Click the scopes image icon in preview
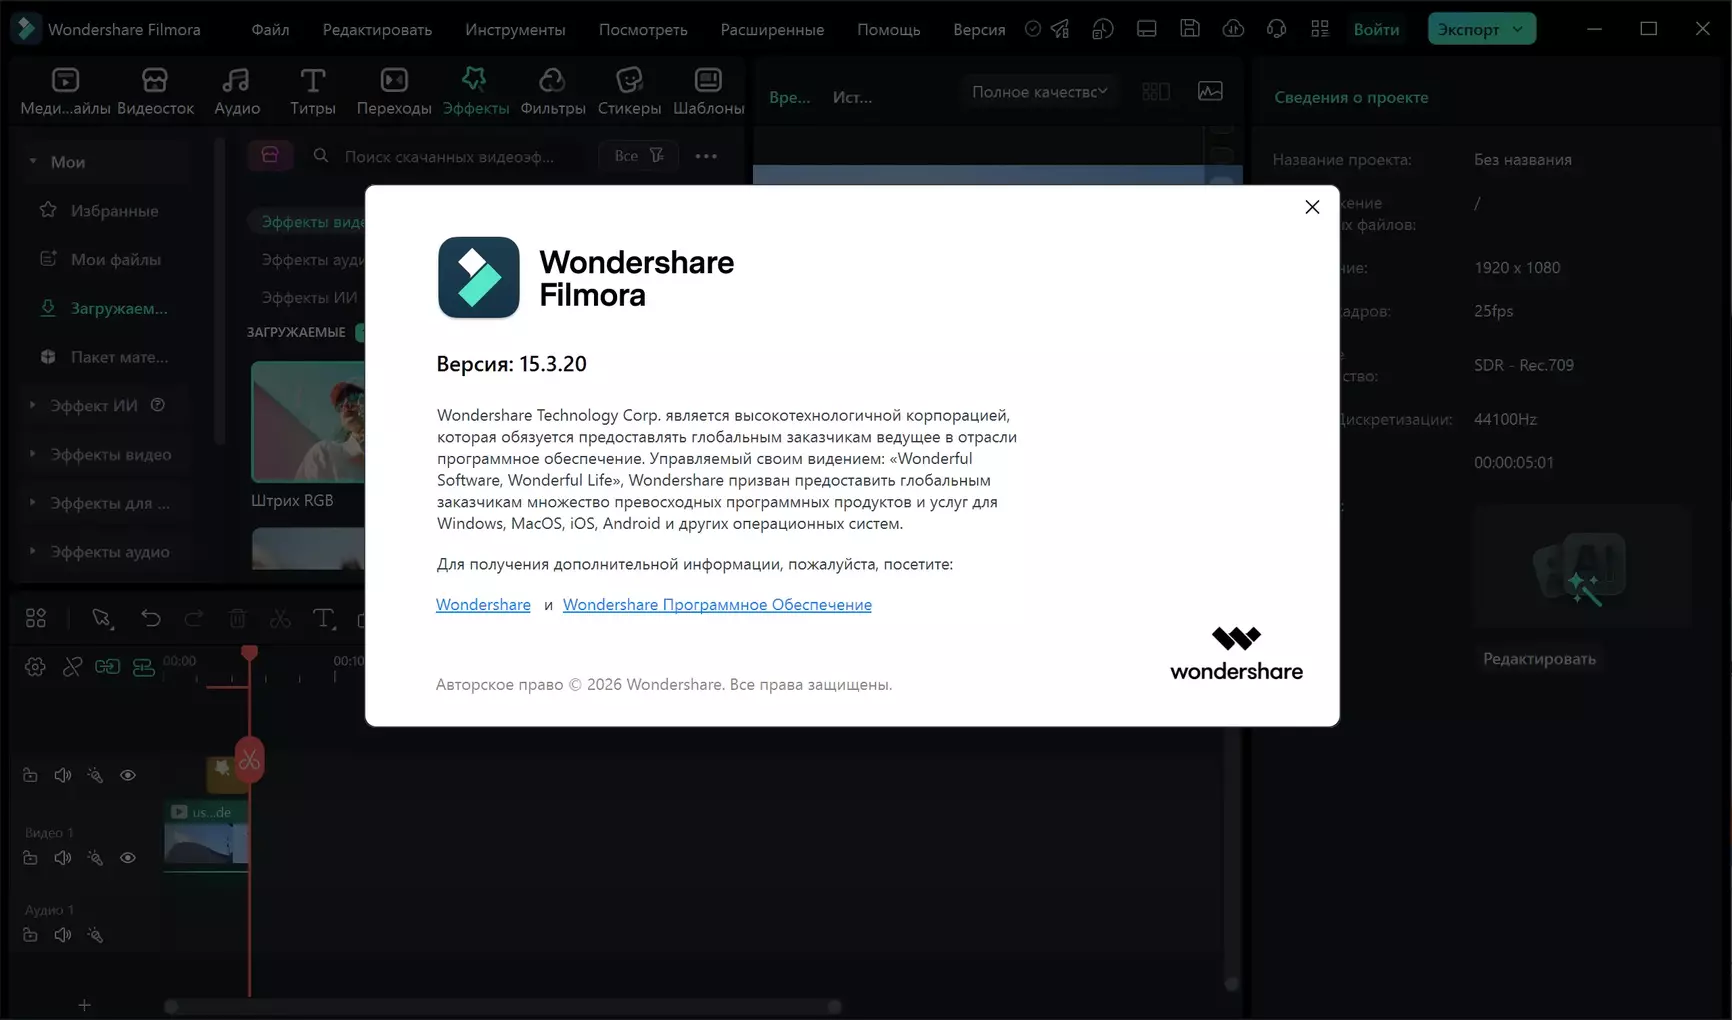 [1210, 92]
